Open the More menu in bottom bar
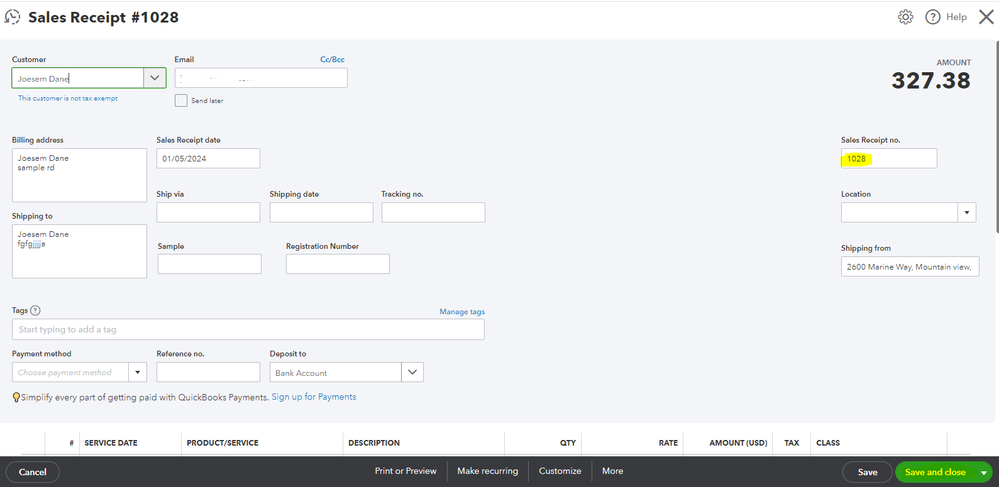Screen dimensions: 999x487 click(612, 471)
